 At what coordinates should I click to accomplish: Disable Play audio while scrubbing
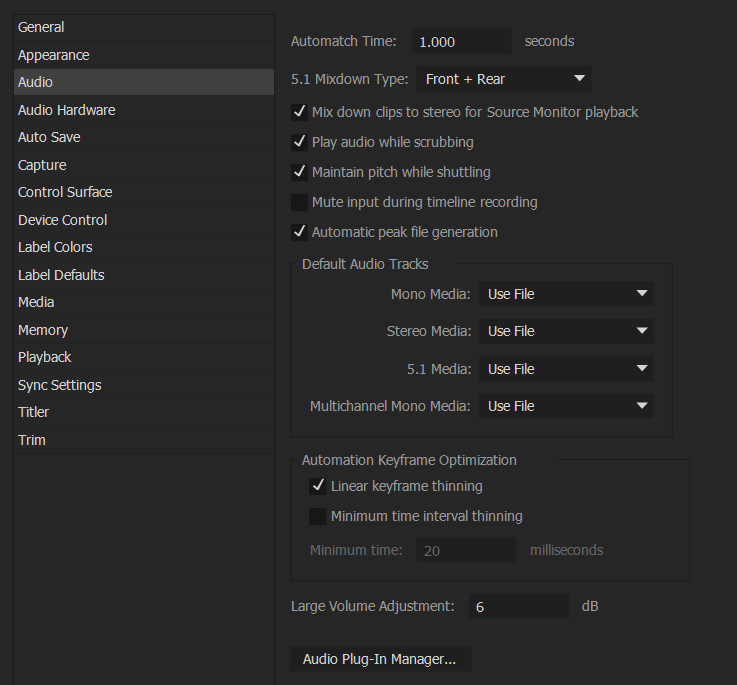[x=299, y=142]
